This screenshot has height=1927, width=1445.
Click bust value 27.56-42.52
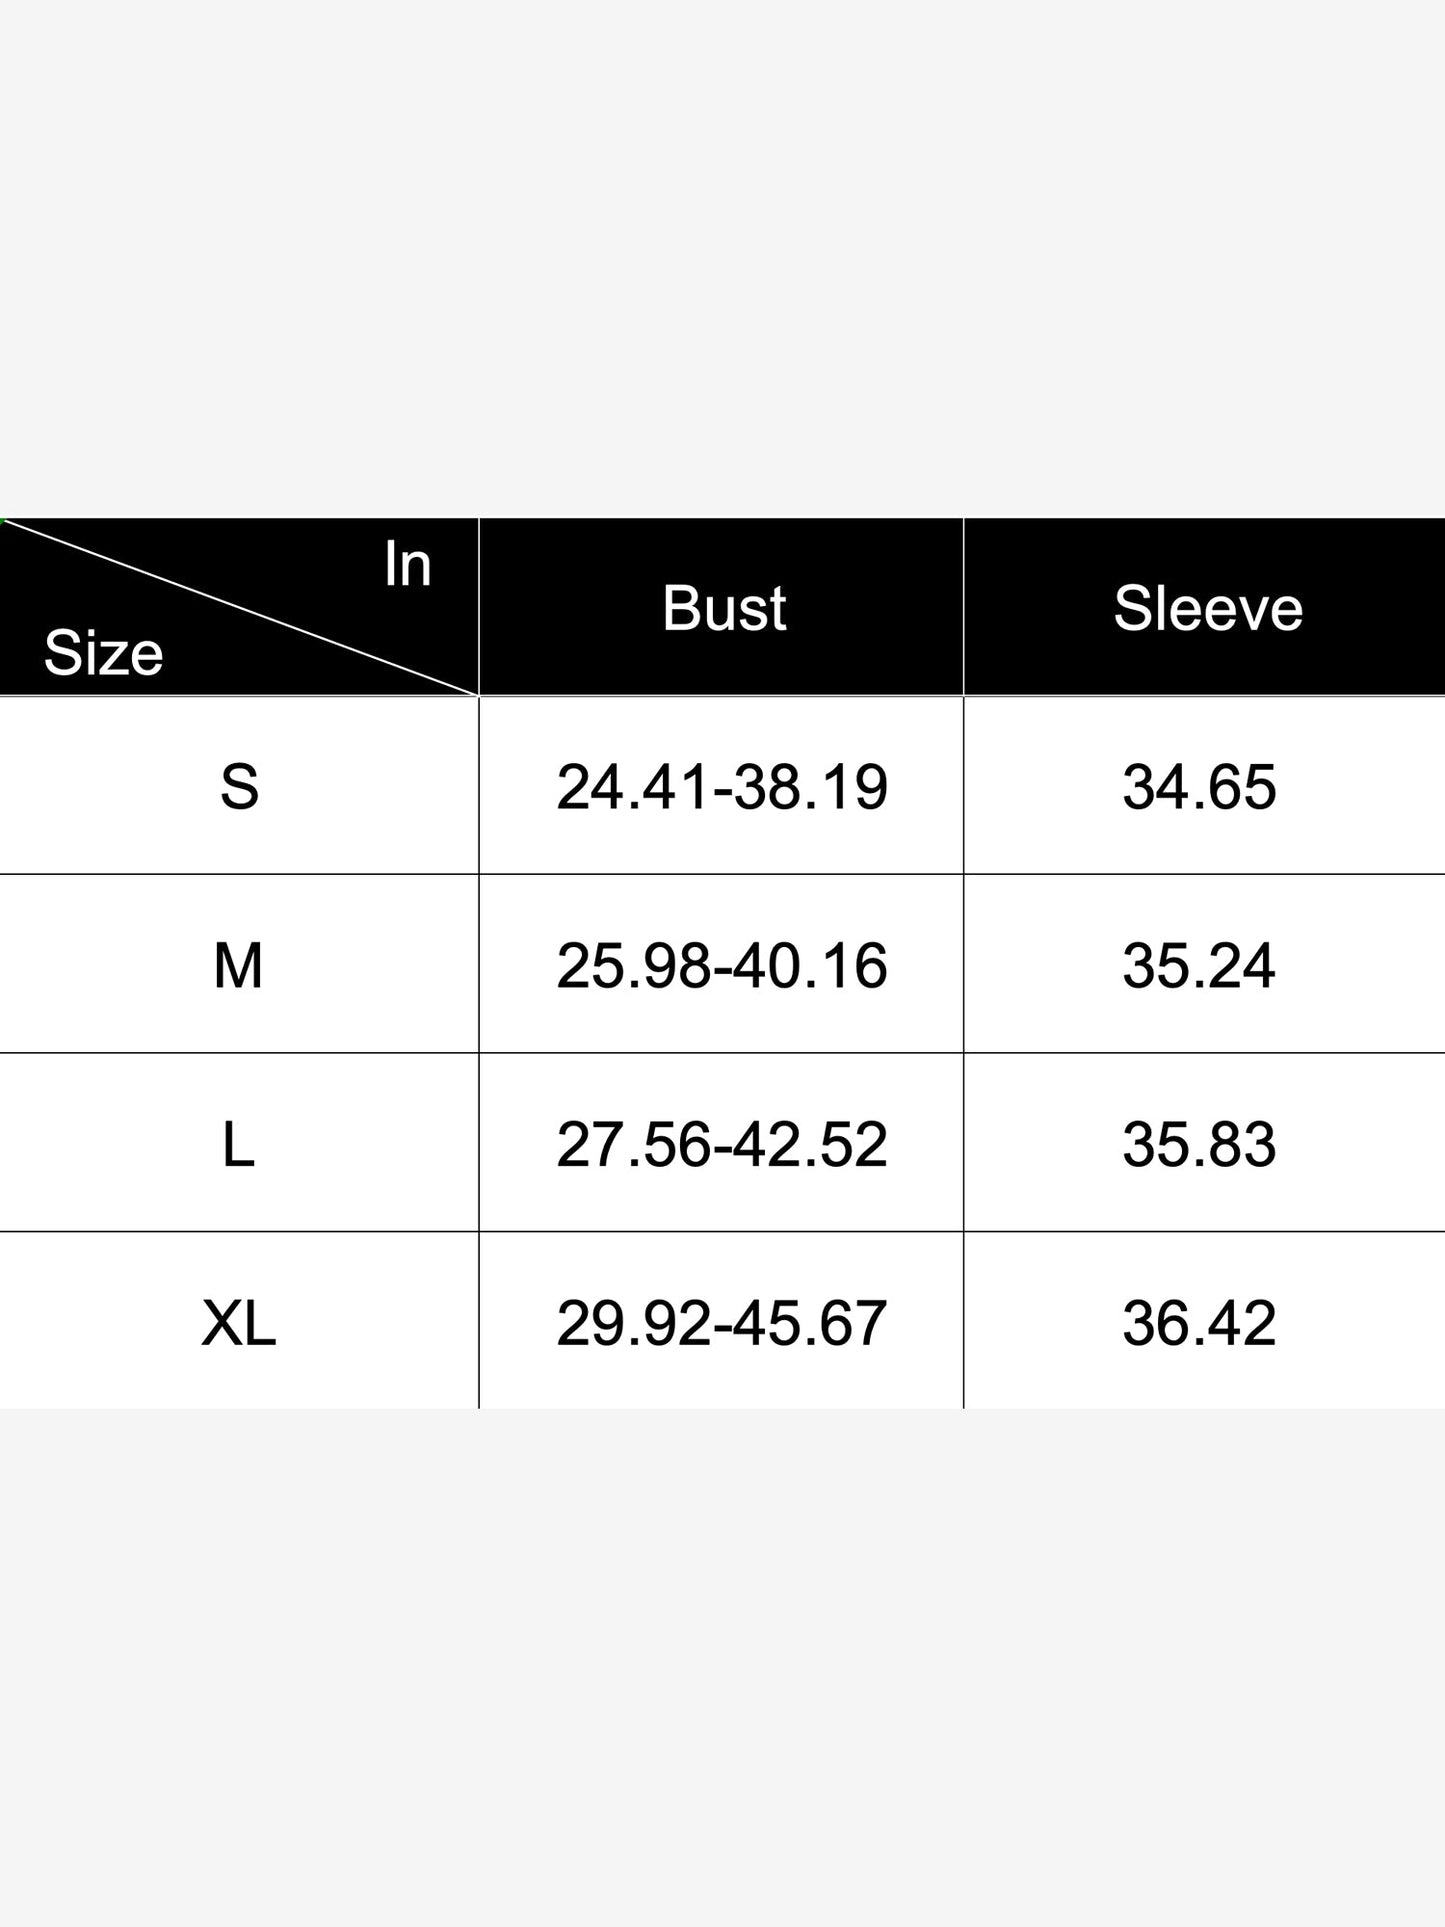[x=721, y=1144]
